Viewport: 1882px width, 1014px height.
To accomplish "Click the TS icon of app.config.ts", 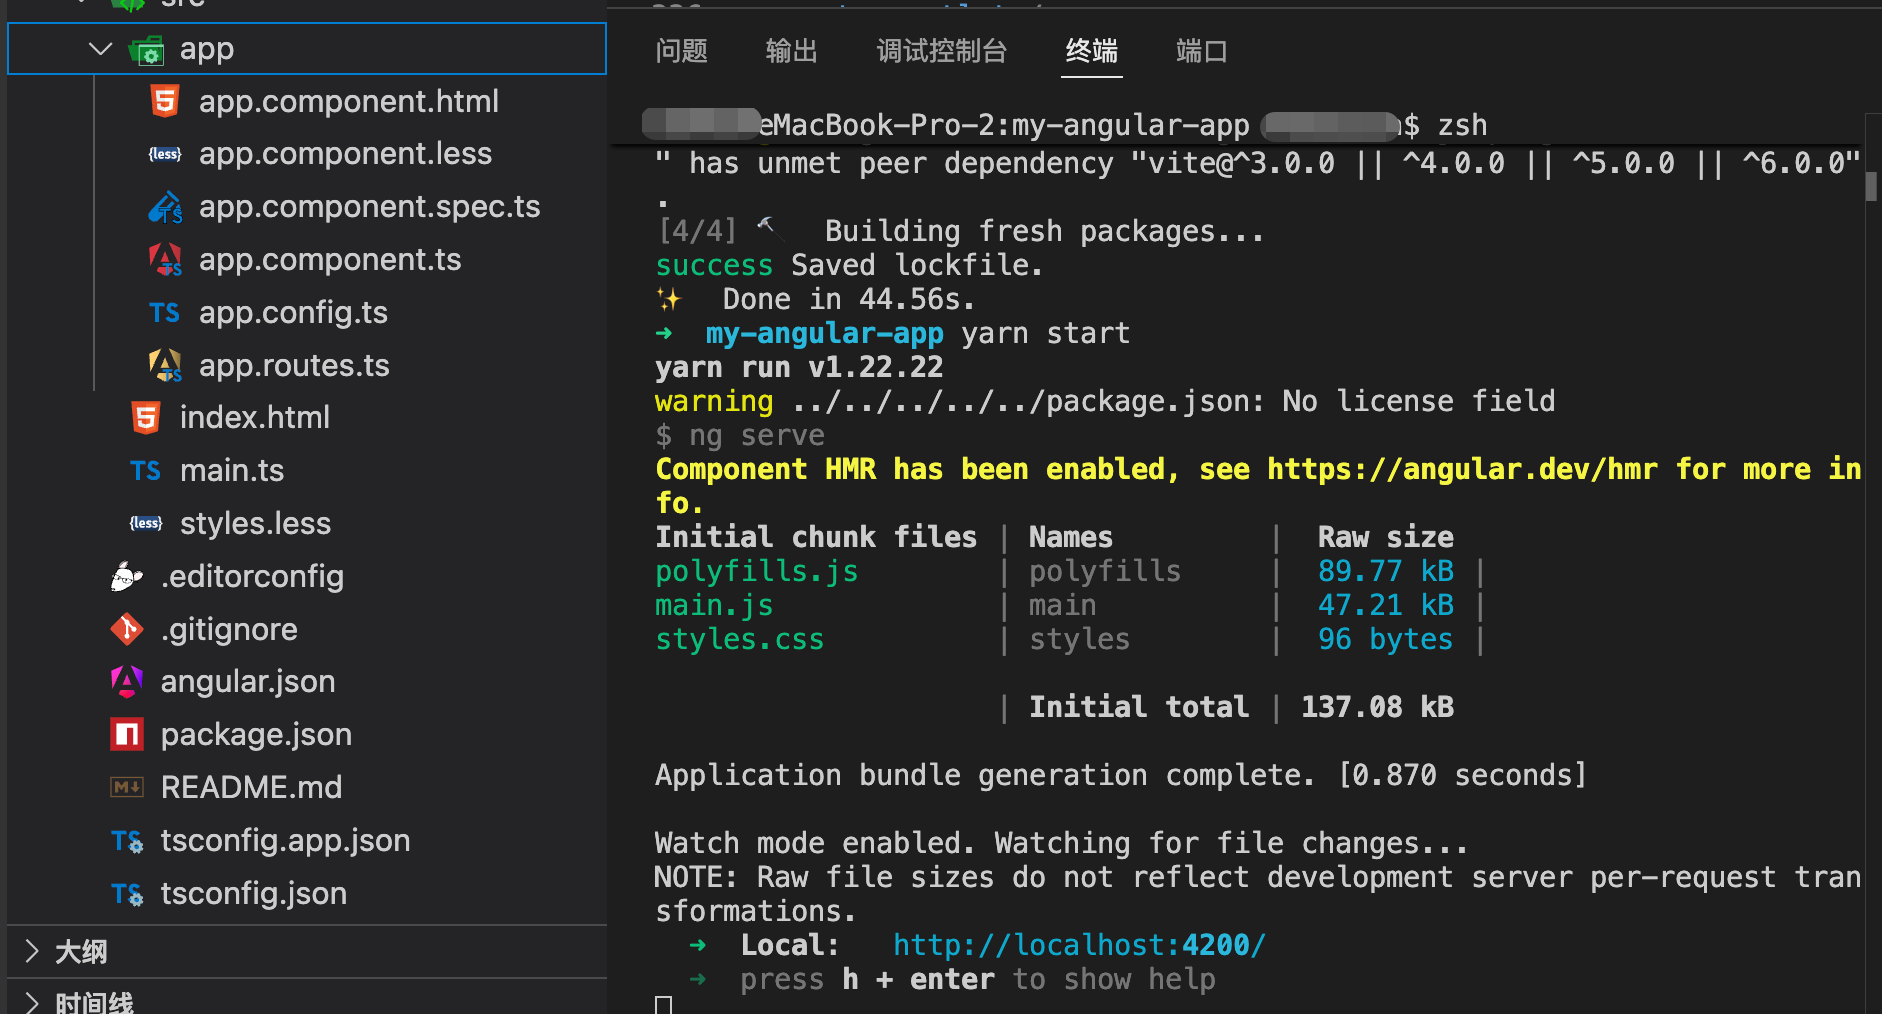I will pyautogui.click(x=165, y=313).
